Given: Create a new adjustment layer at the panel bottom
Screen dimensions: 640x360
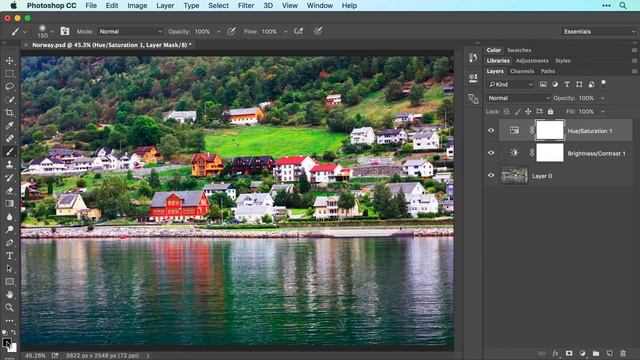Looking at the screenshot, I should click(582, 353).
